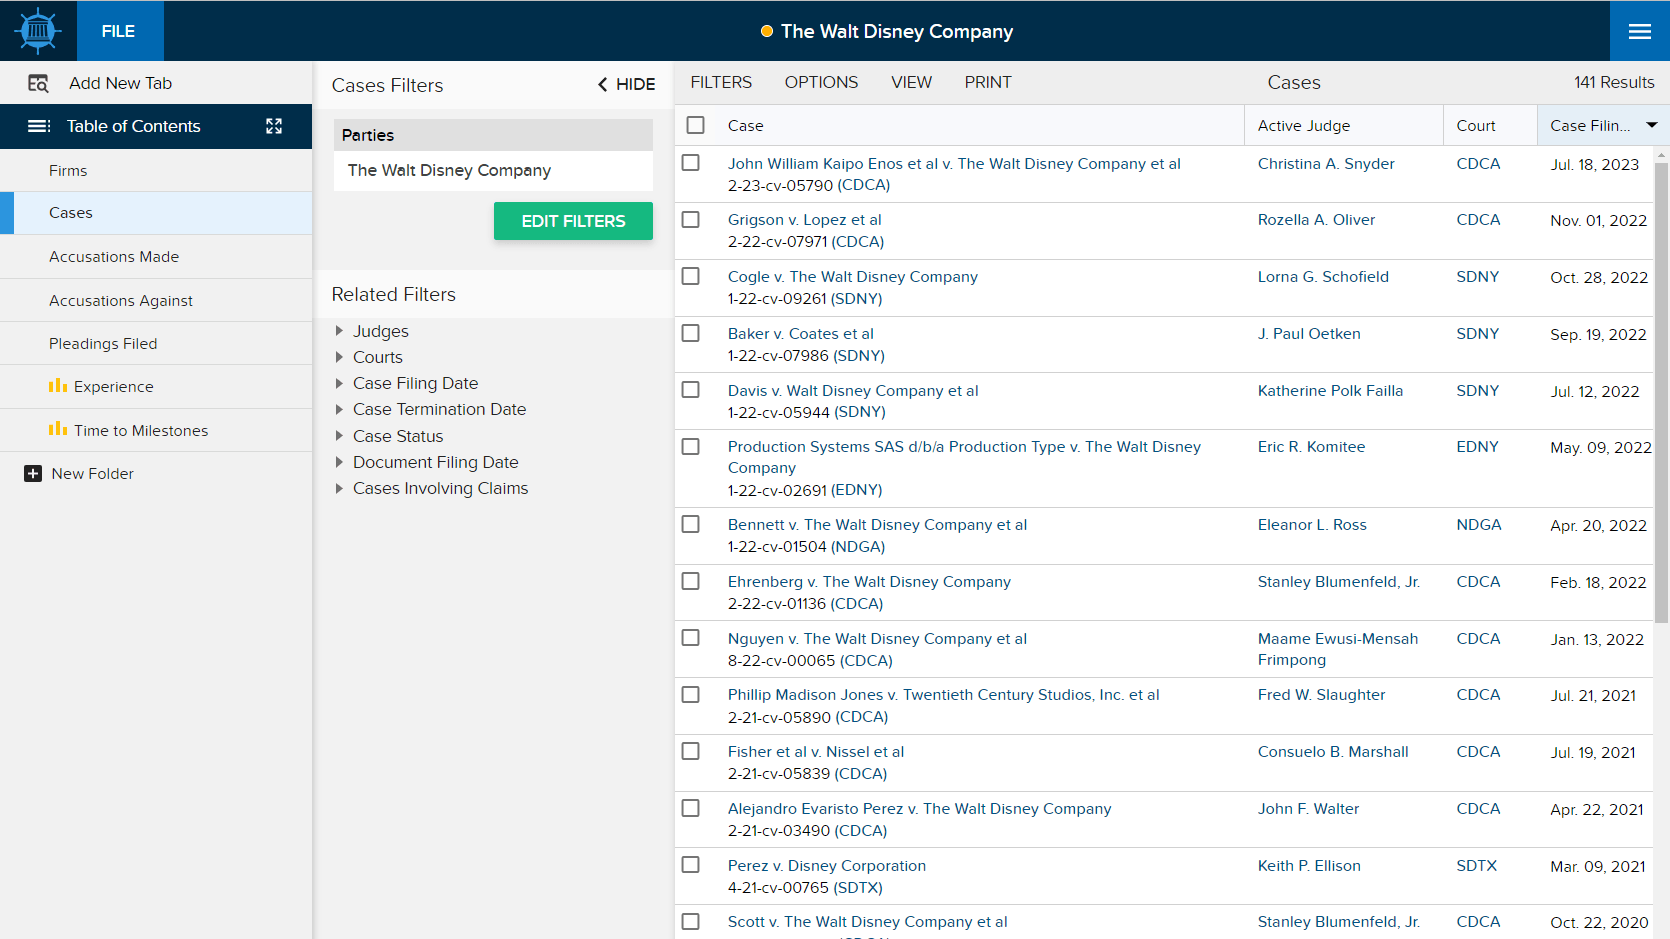
Task: Click the EDIT FILTERS button
Action: click(573, 221)
